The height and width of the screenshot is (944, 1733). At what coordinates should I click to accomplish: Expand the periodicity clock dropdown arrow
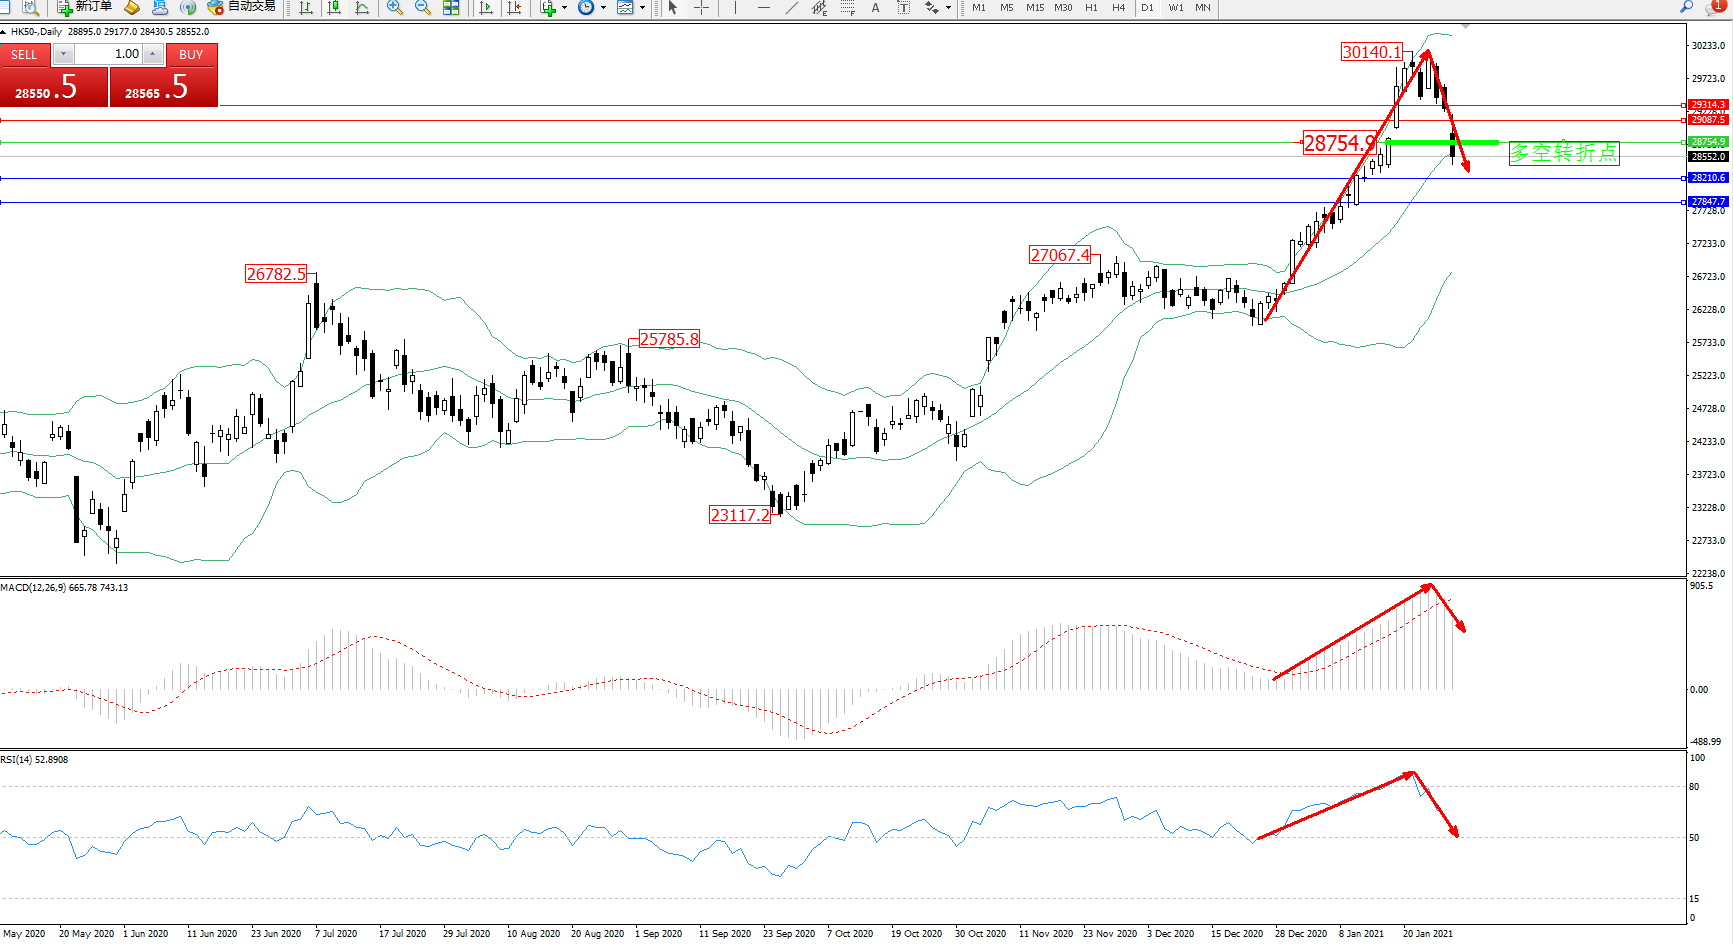603,7
